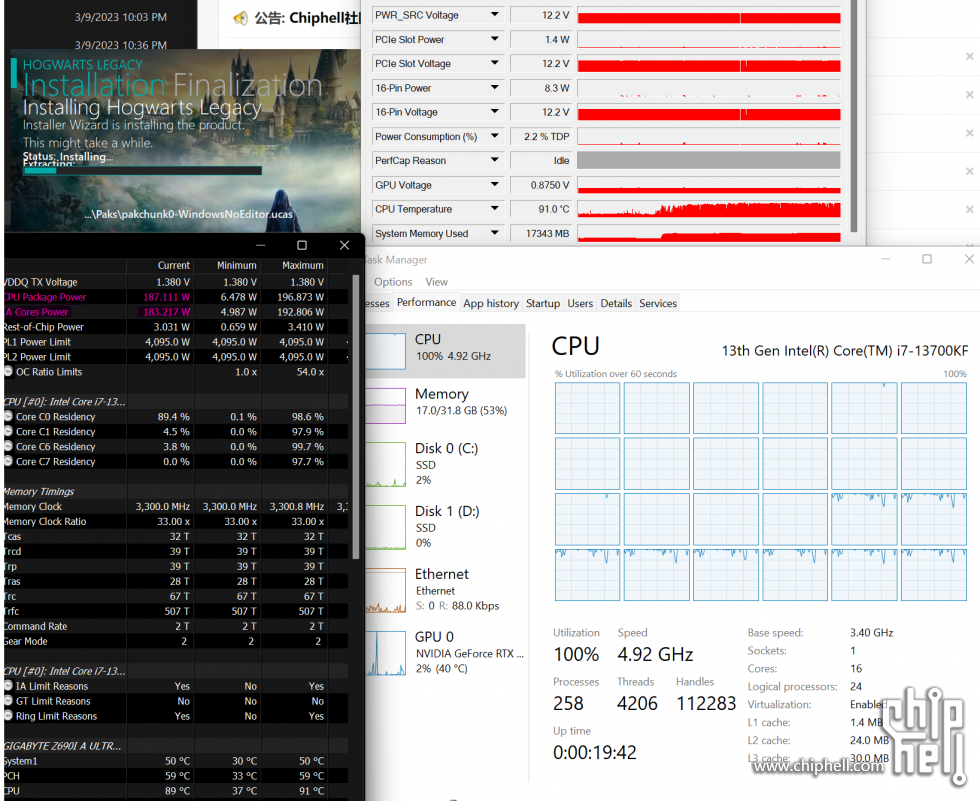Open Task Manager Options menu

[x=393, y=282]
